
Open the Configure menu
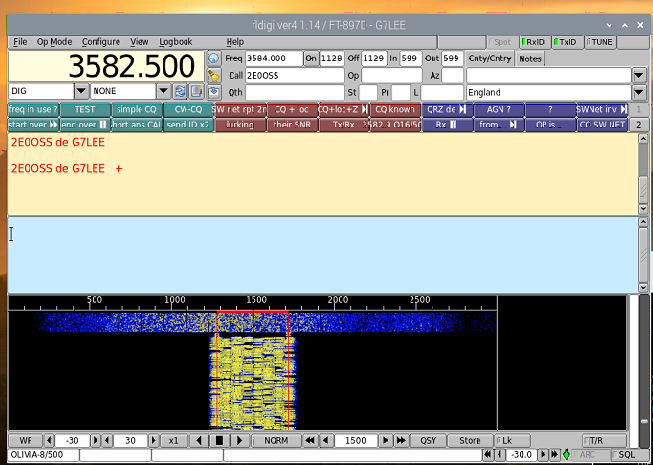point(100,42)
